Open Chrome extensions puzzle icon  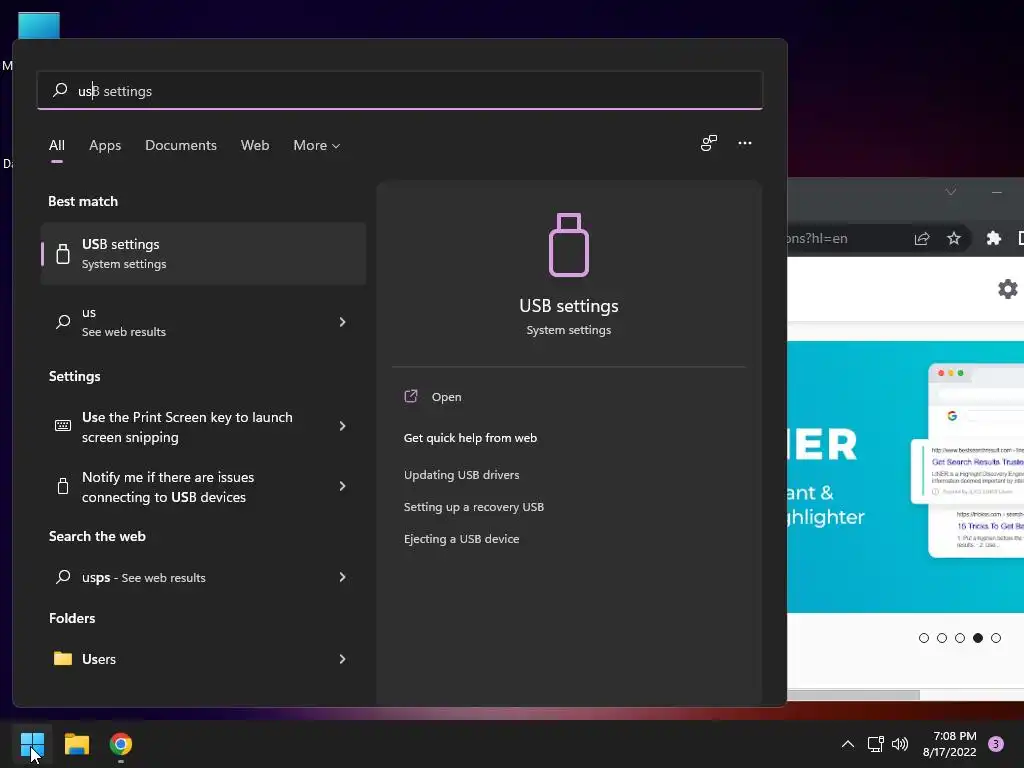(x=993, y=238)
